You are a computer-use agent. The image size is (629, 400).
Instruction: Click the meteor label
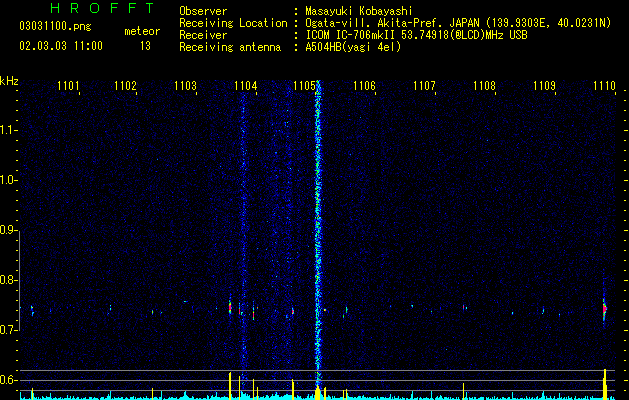142,31
